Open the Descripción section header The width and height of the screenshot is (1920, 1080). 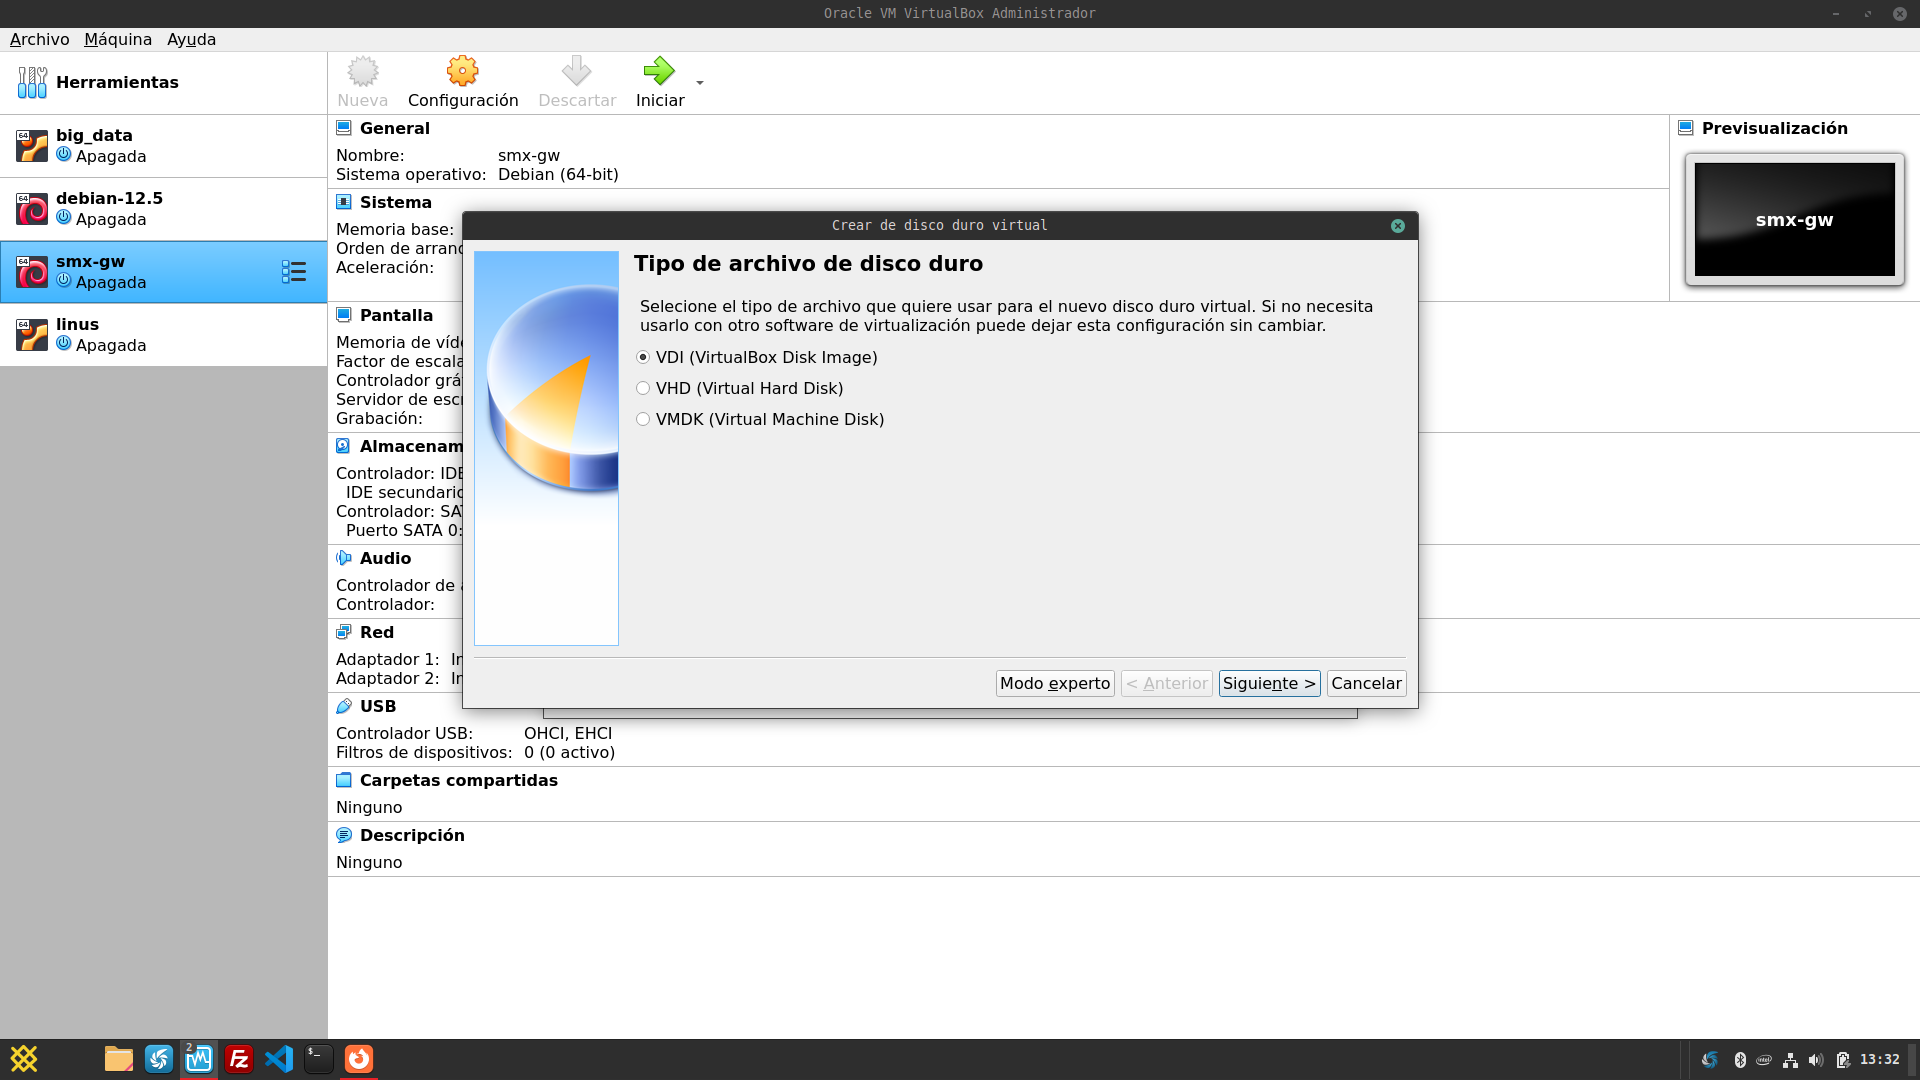click(x=412, y=836)
